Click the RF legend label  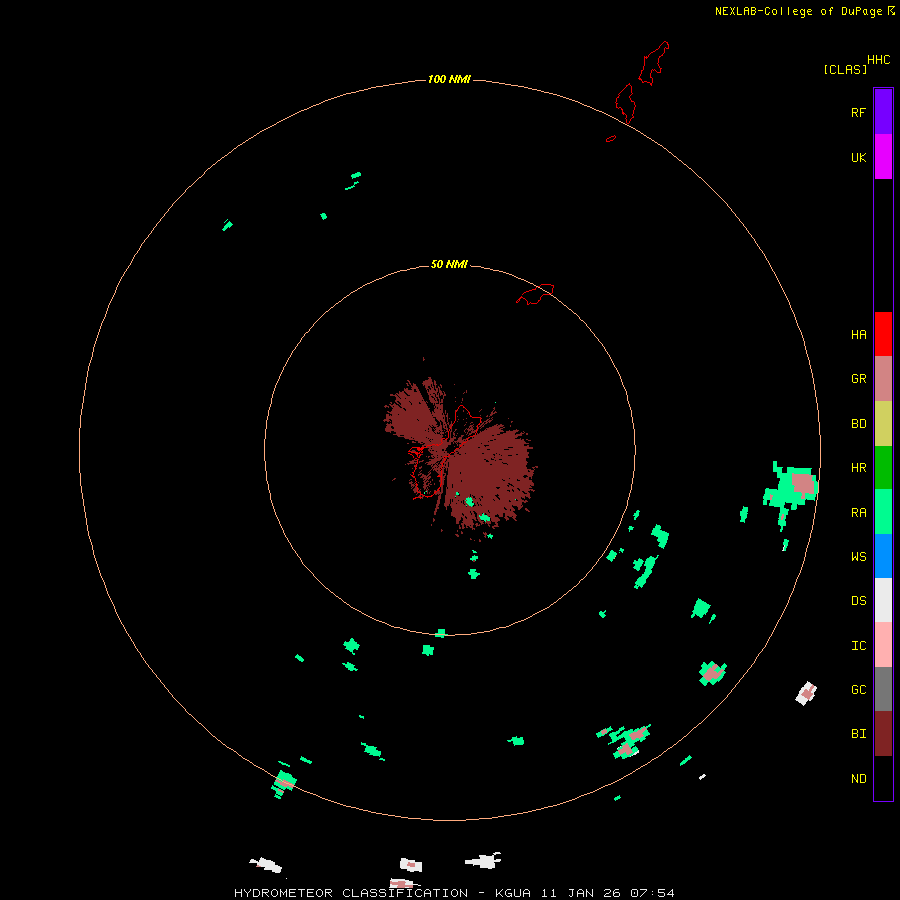[858, 113]
